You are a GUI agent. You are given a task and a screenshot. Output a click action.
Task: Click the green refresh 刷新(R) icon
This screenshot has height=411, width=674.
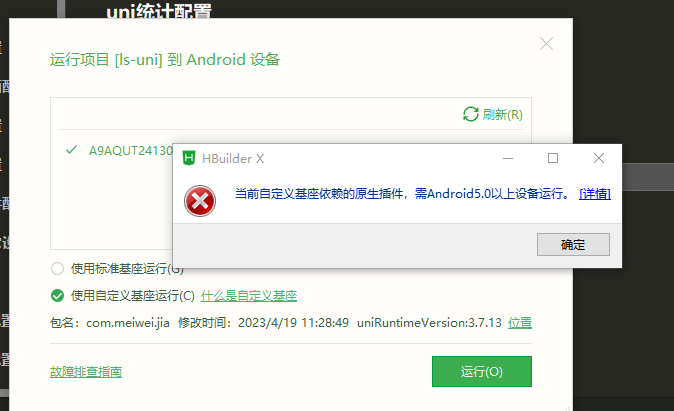[471, 114]
